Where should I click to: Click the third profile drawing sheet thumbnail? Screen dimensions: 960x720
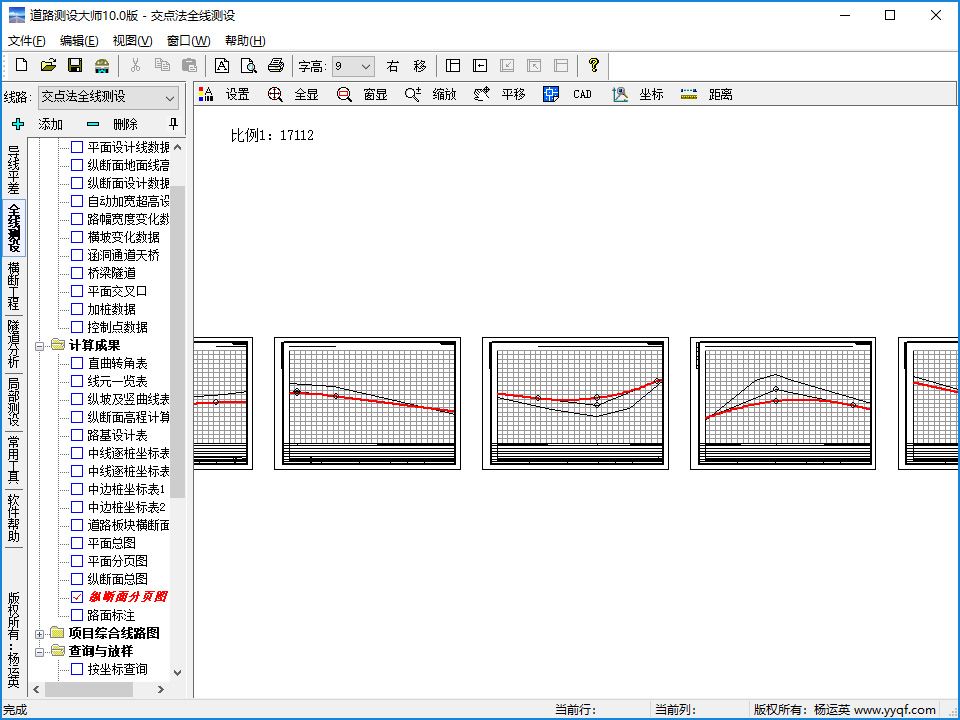click(x=575, y=403)
